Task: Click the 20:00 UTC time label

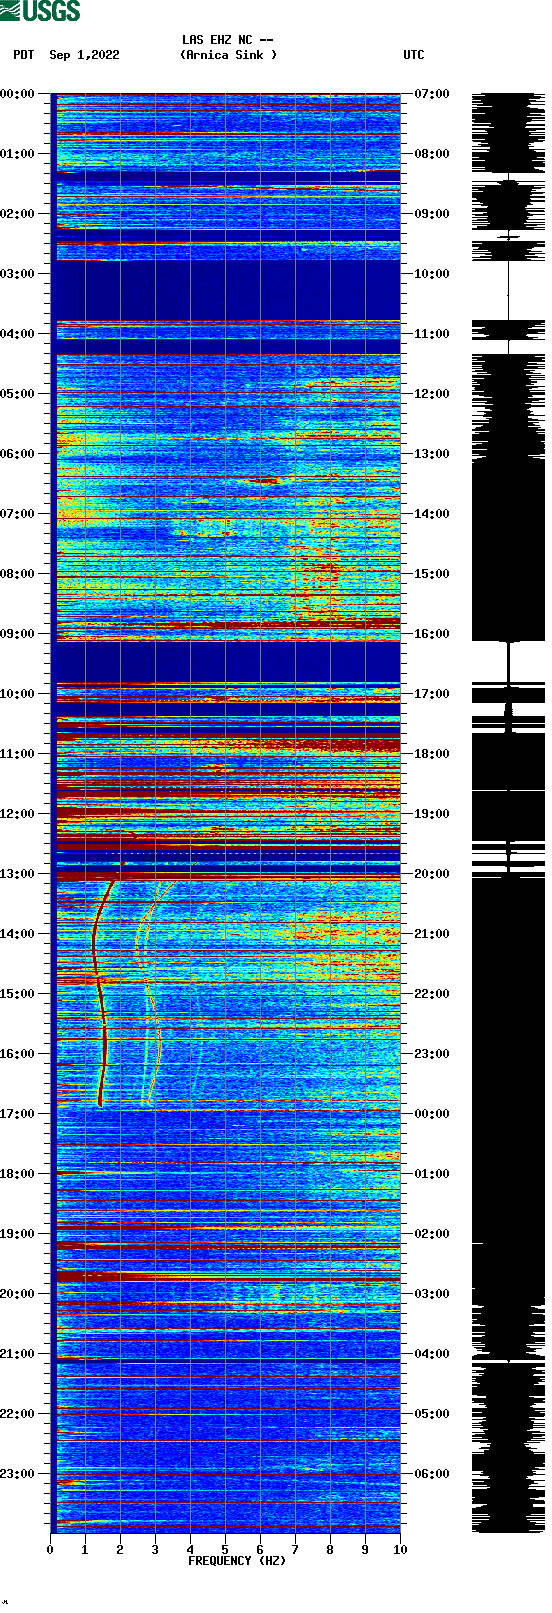Action: click(432, 874)
